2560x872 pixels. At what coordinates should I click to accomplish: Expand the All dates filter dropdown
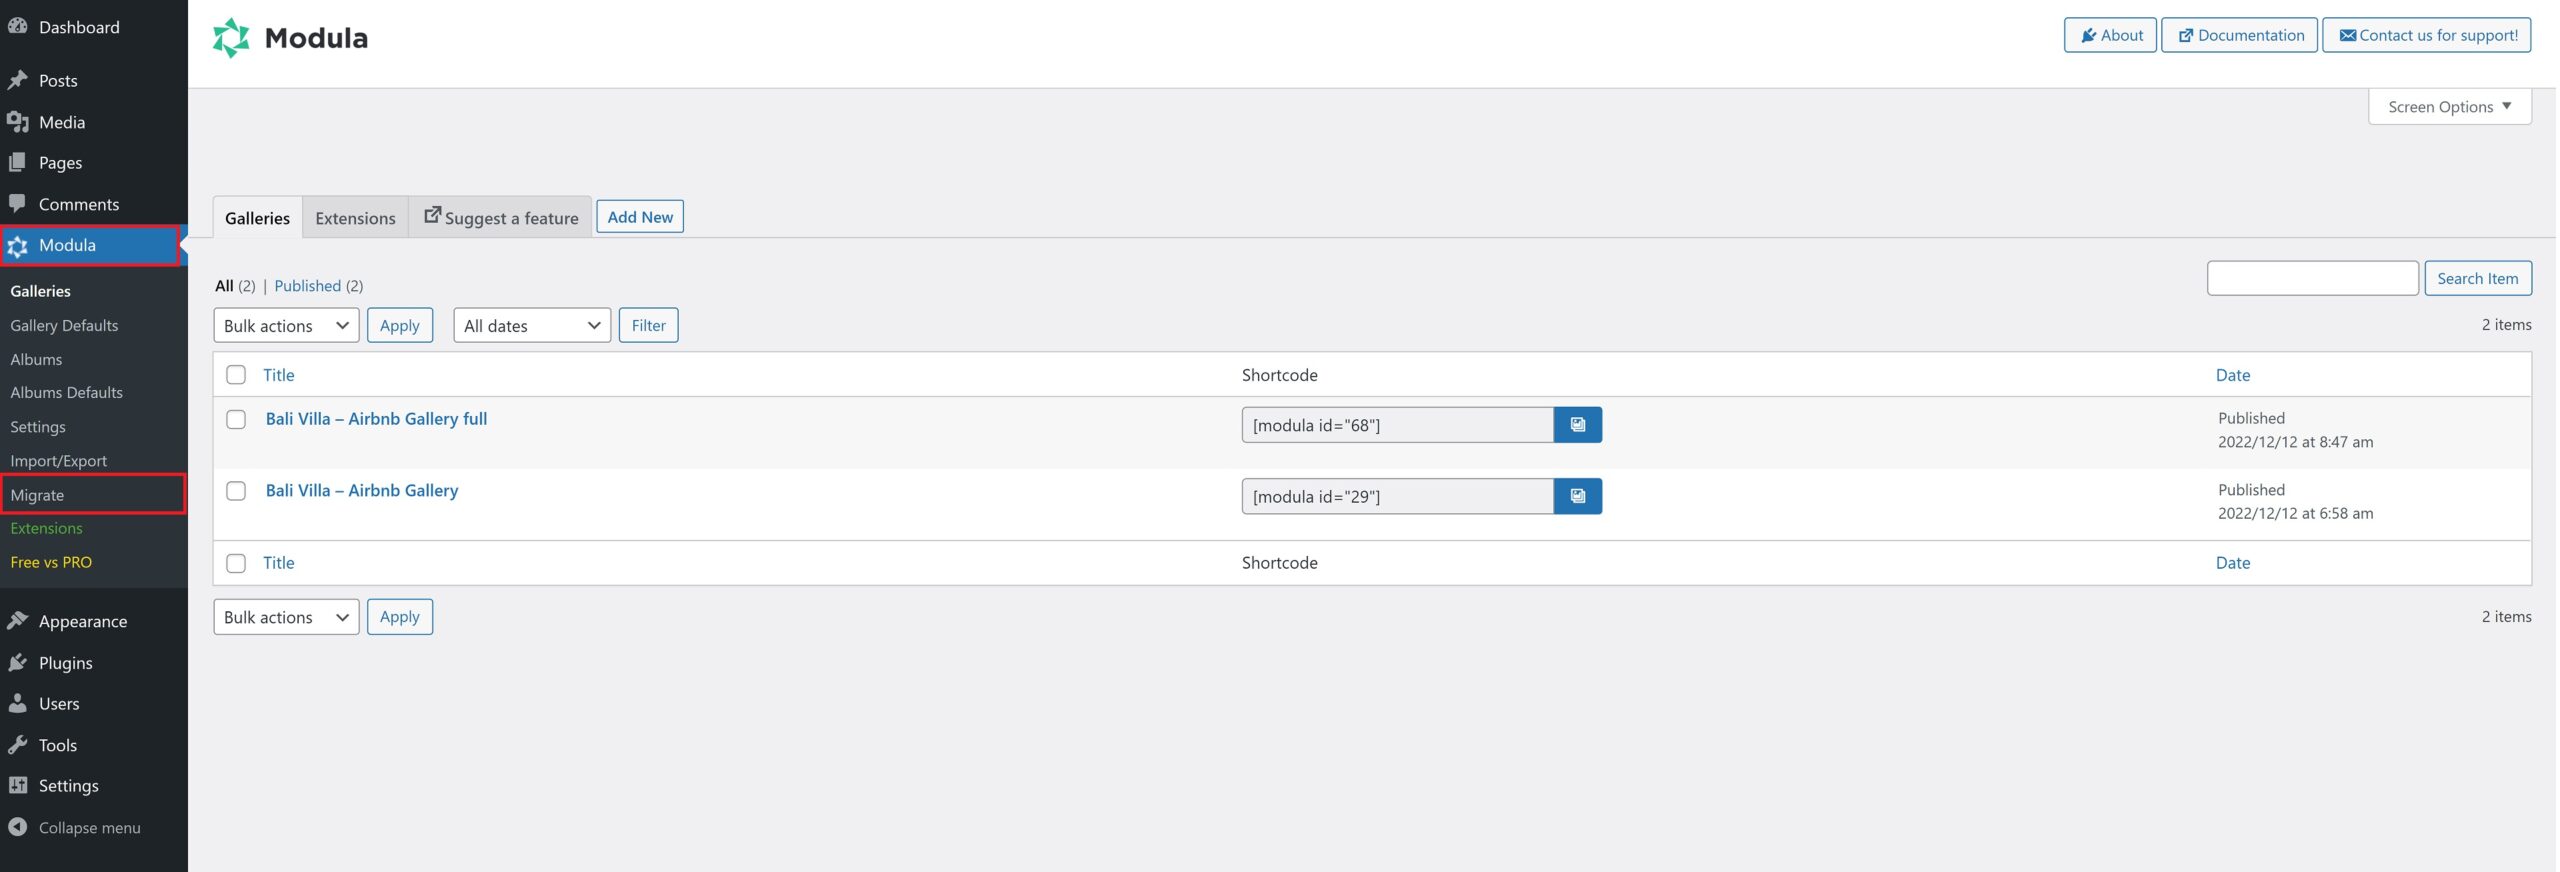click(x=531, y=326)
